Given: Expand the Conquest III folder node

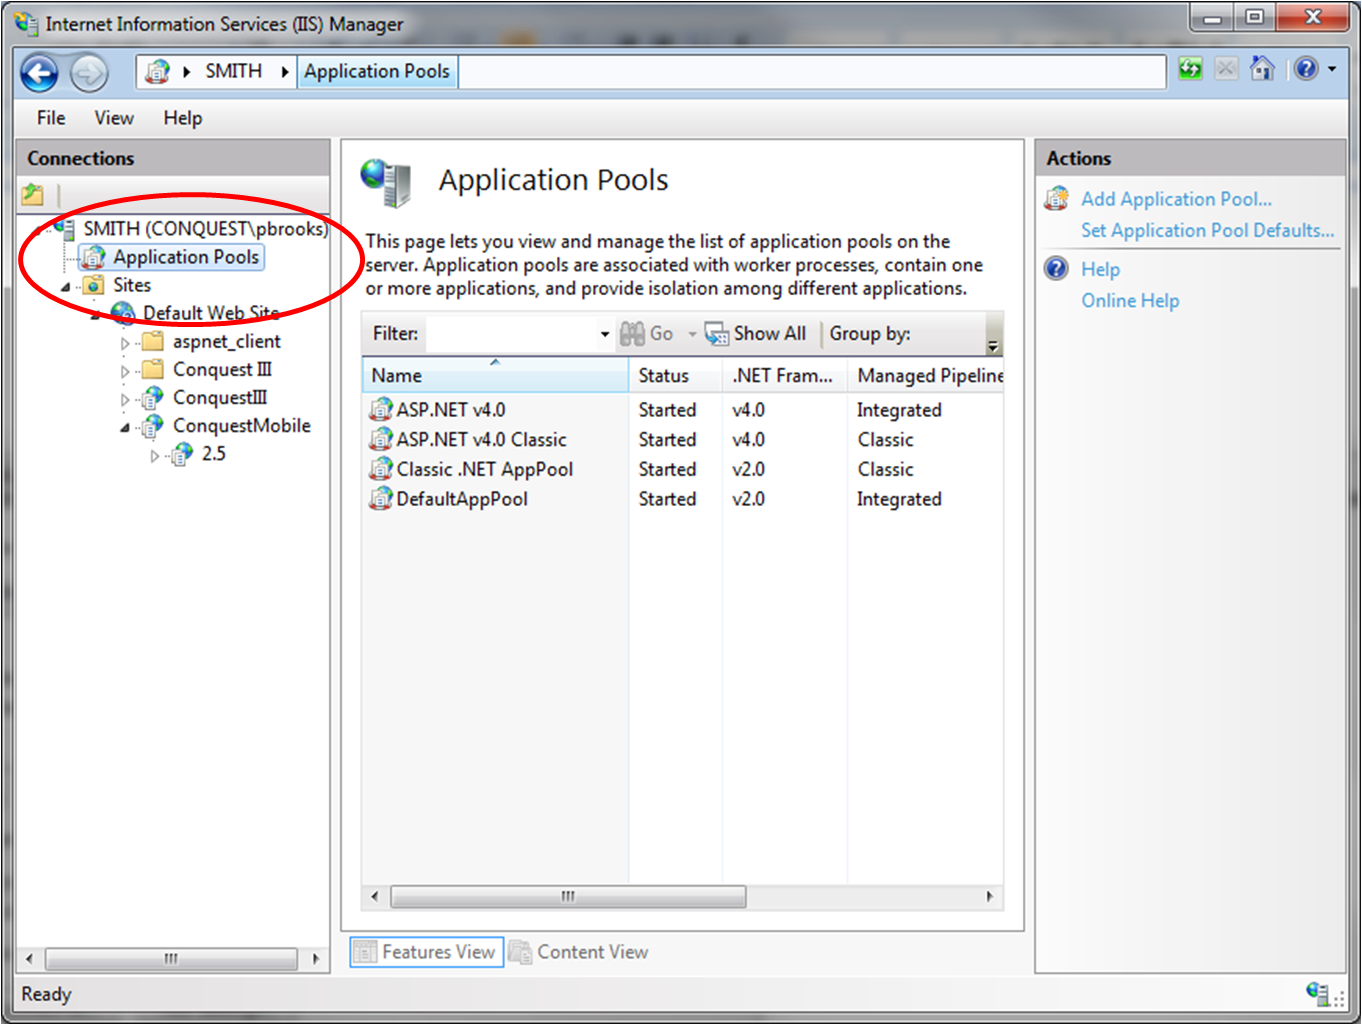Looking at the screenshot, I should pos(125,371).
